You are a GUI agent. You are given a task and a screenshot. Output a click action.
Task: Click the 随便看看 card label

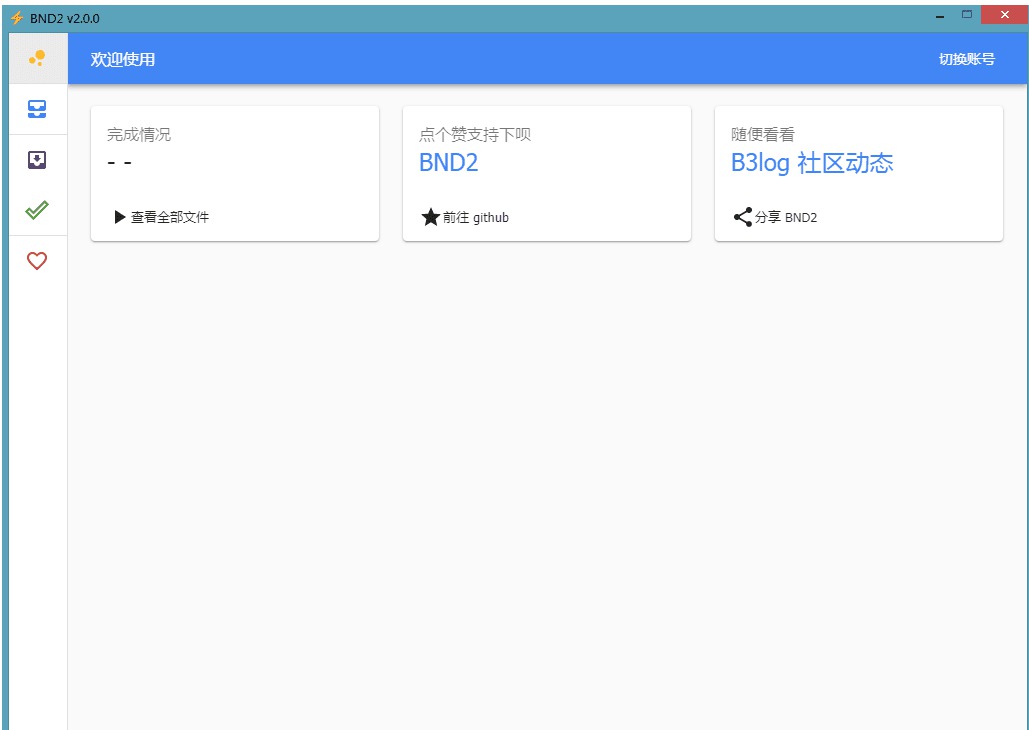coord(763,135)
